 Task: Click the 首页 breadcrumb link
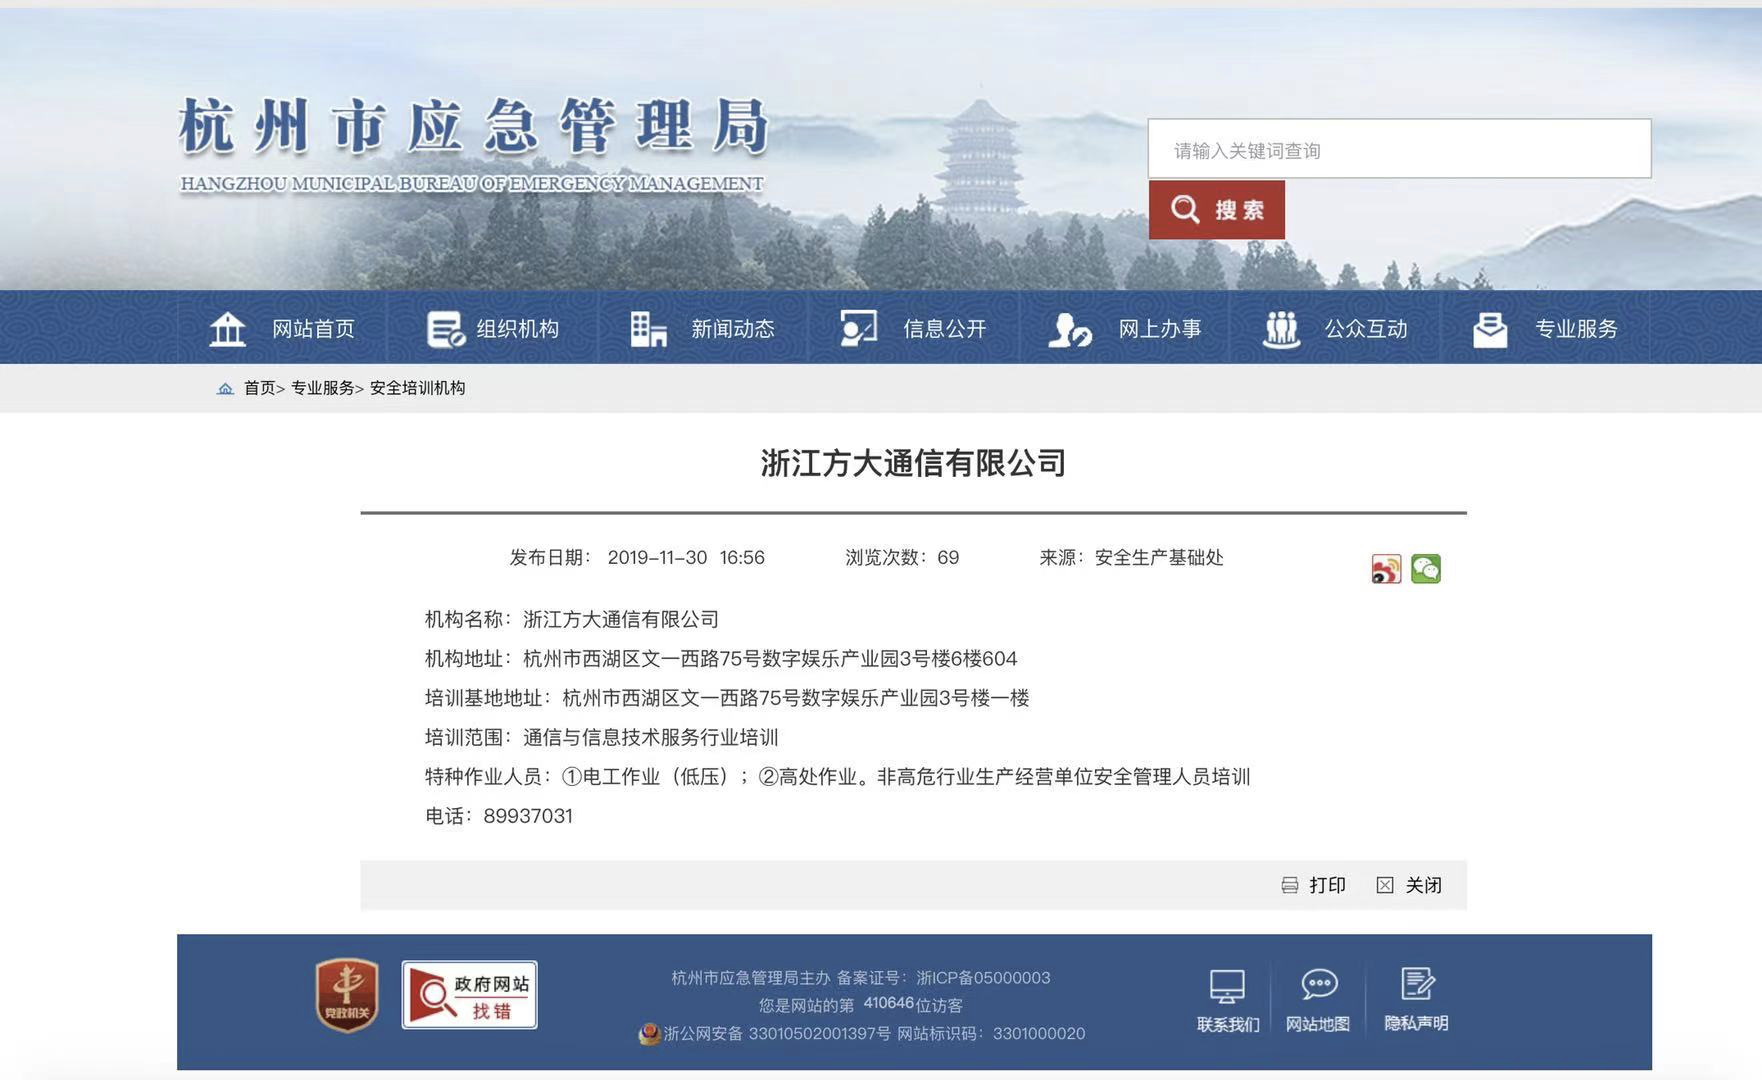(x=259, y=388)
